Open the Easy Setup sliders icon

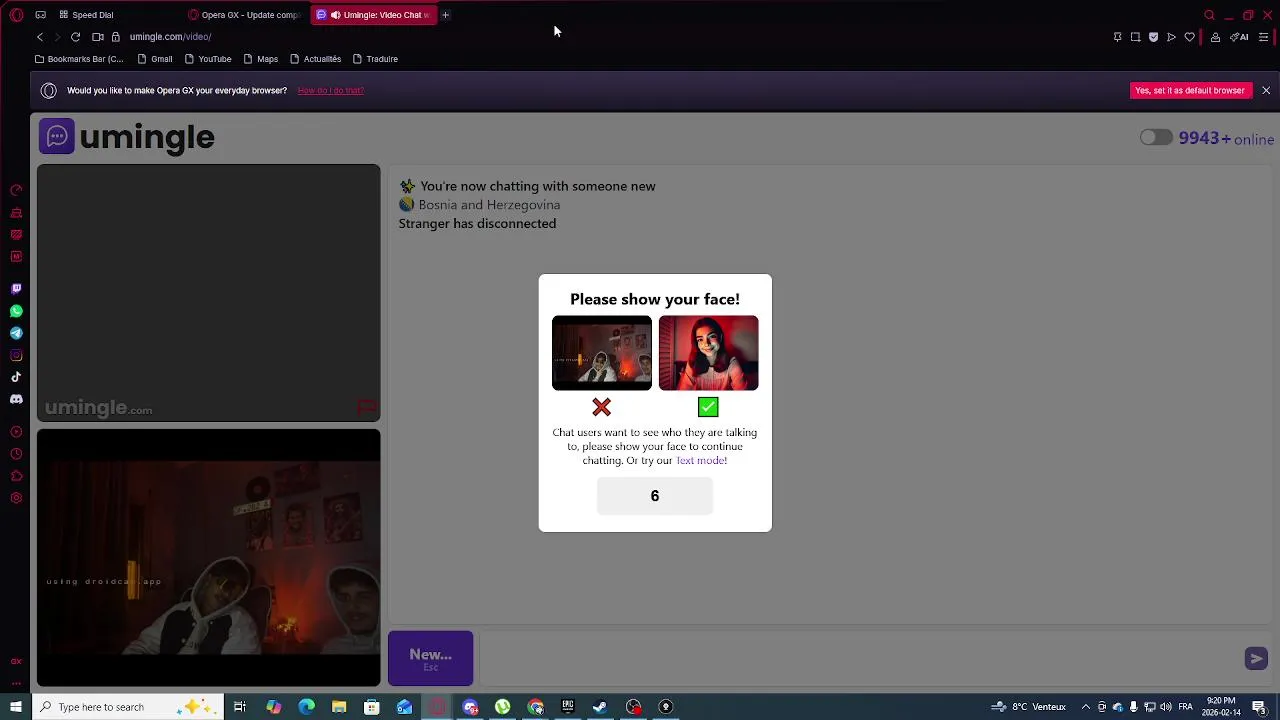(x=1264, y=37)
